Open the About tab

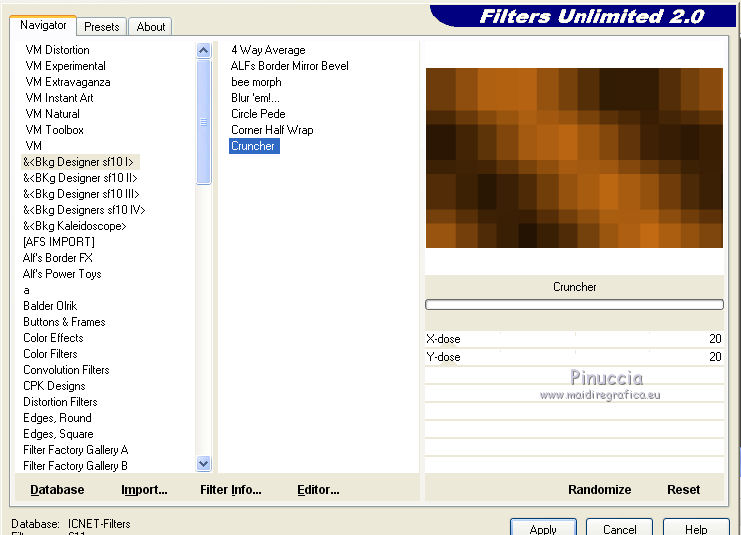[151, 27]
